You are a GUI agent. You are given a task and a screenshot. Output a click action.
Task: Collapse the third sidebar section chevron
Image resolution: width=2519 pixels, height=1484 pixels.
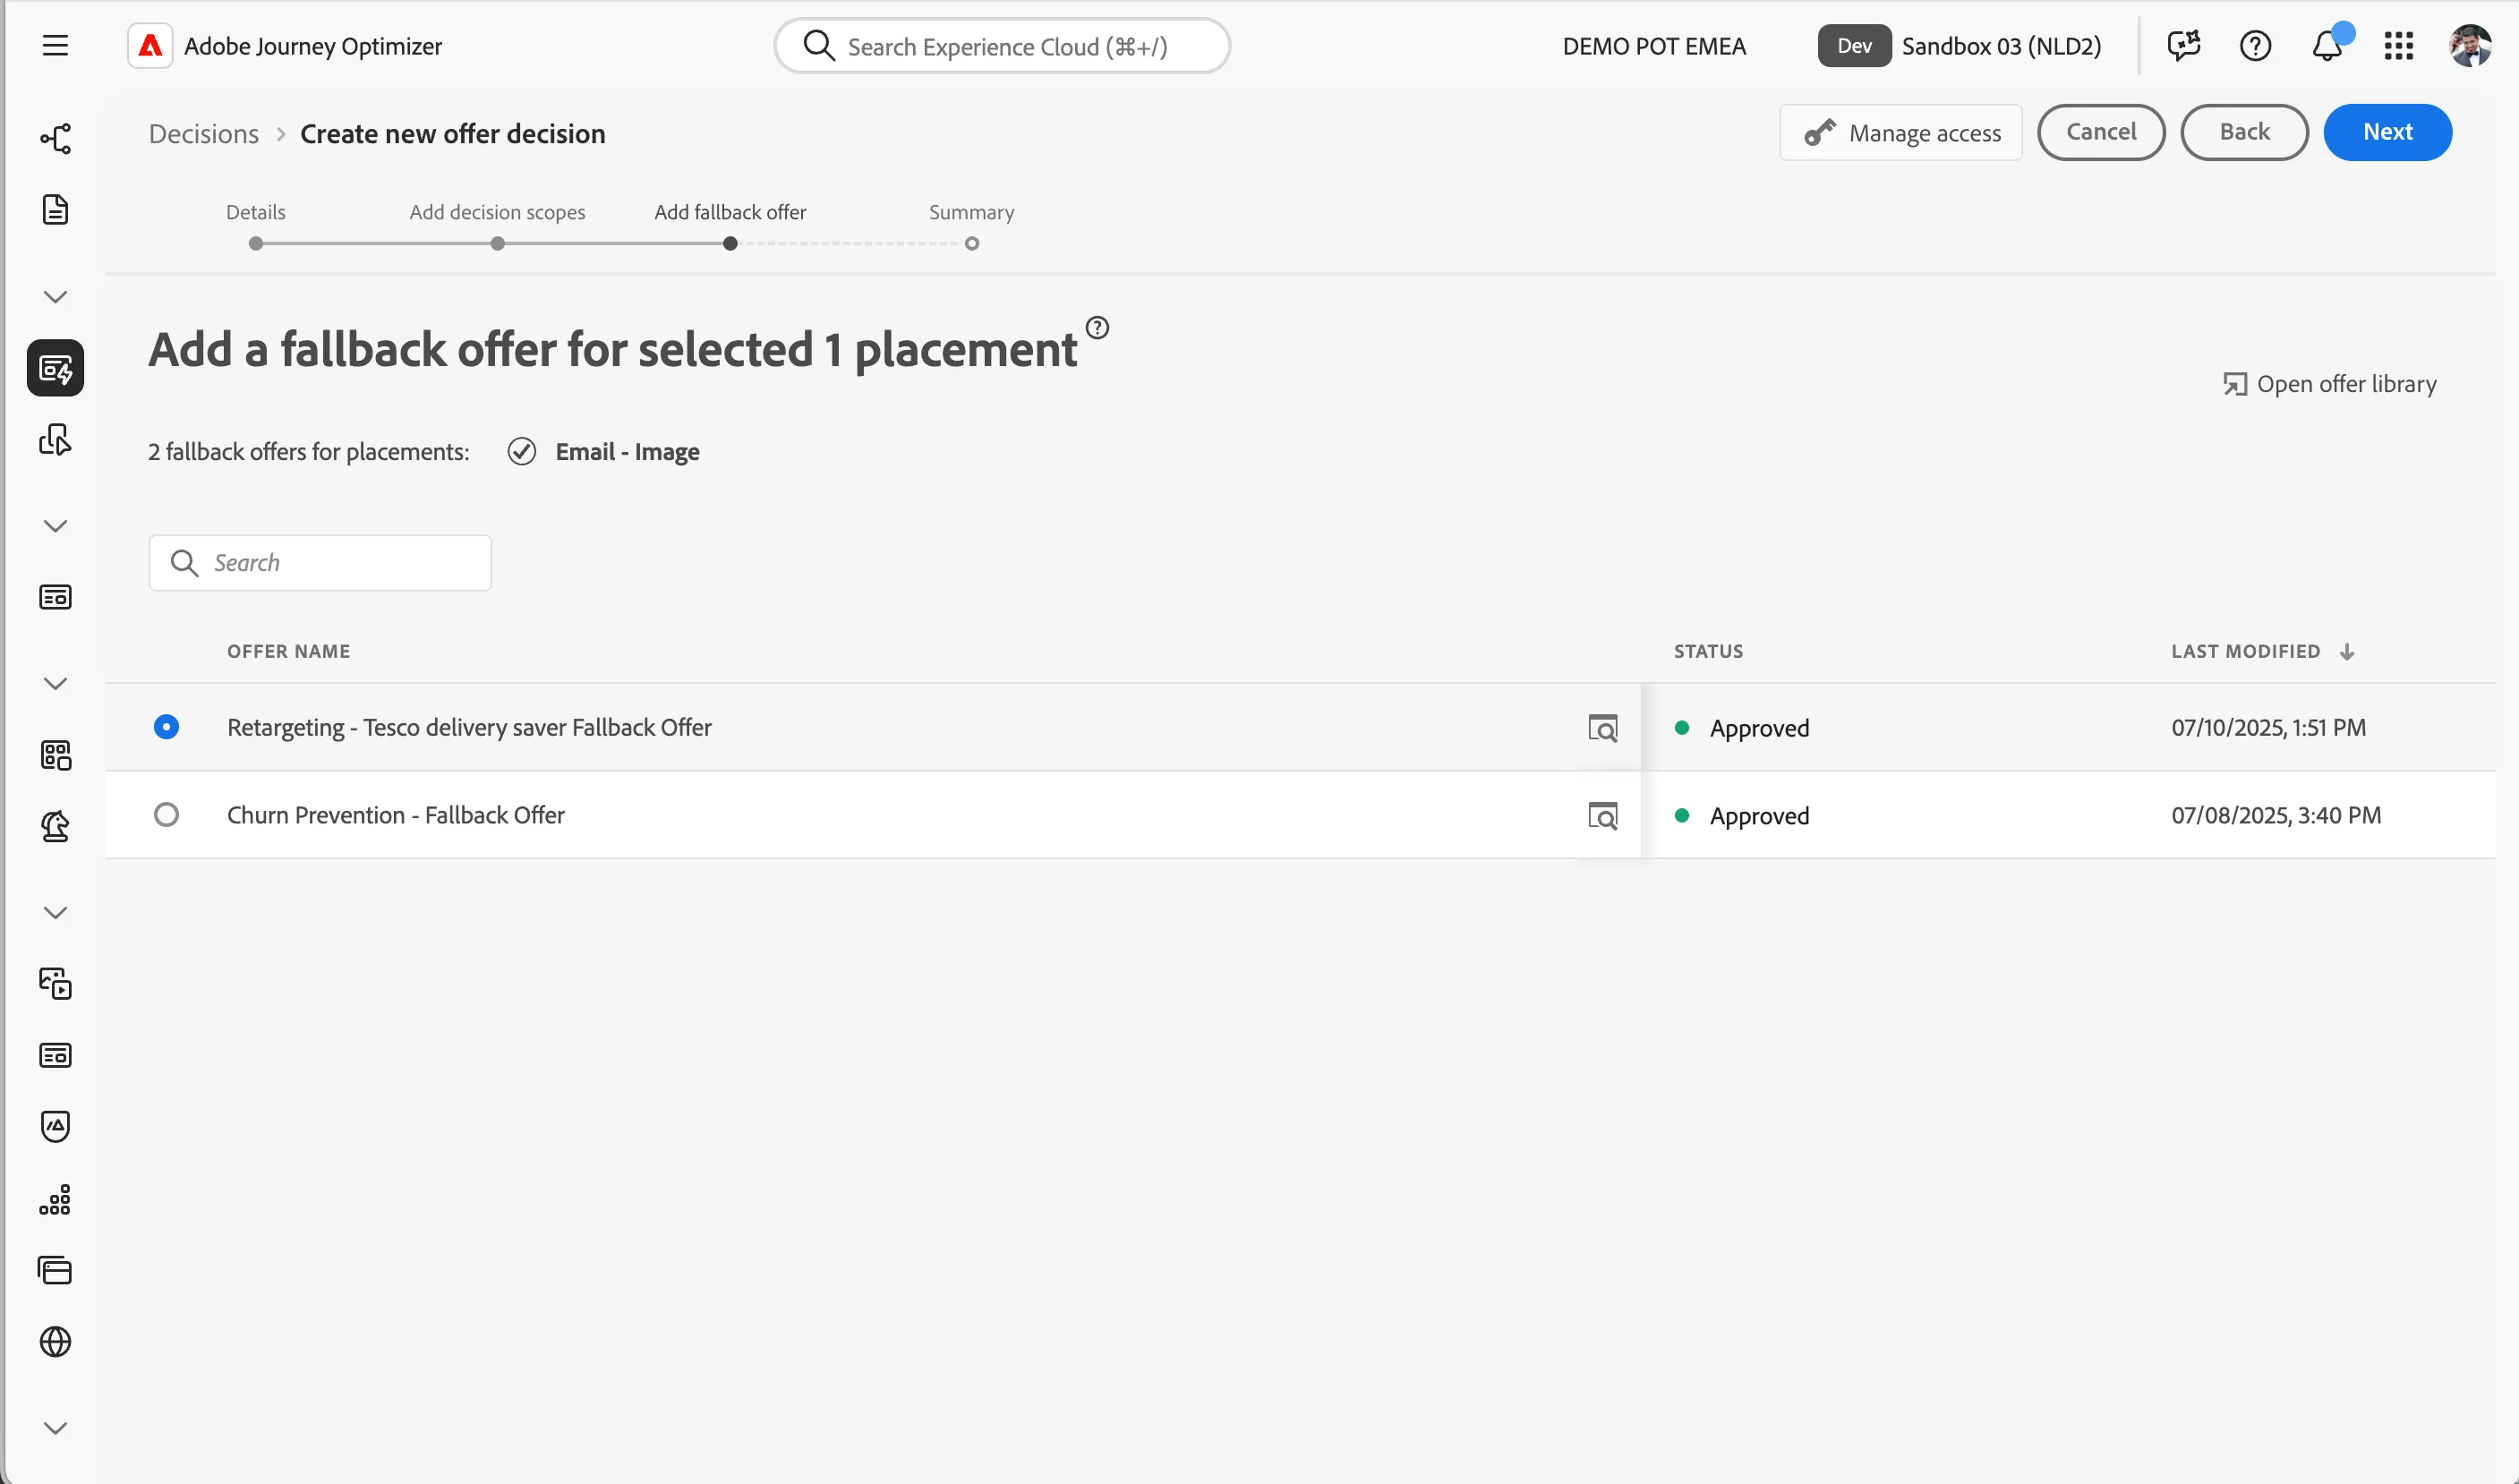tap(55, 684)
